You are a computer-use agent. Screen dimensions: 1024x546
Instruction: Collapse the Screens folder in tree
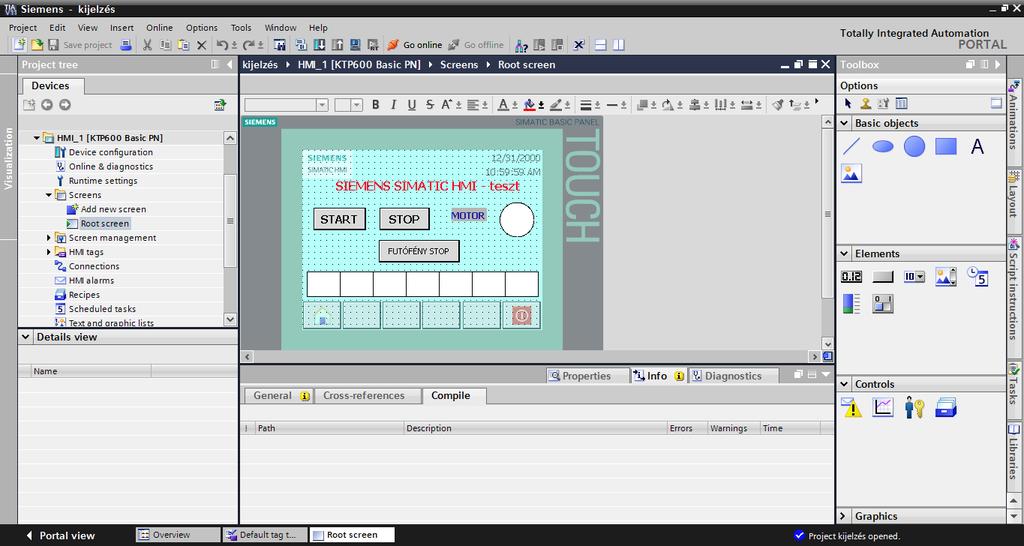coord(49,195)
